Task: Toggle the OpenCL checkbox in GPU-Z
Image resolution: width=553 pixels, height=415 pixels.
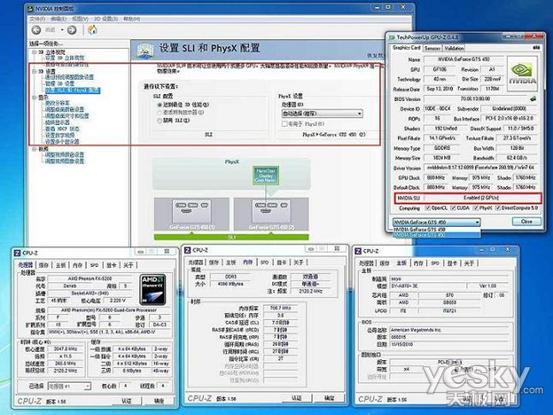Action: coord(428,208)
